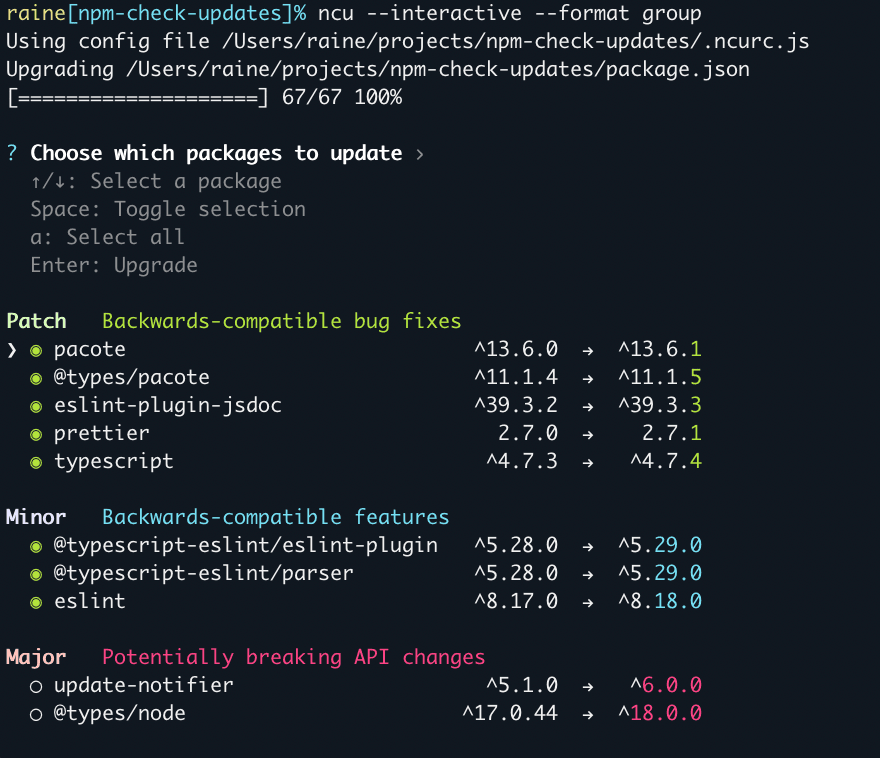Toggle the eslint-plugin-jsdoc selection circle
This screenshot has width=880, height=758.
tap(36, 407)
